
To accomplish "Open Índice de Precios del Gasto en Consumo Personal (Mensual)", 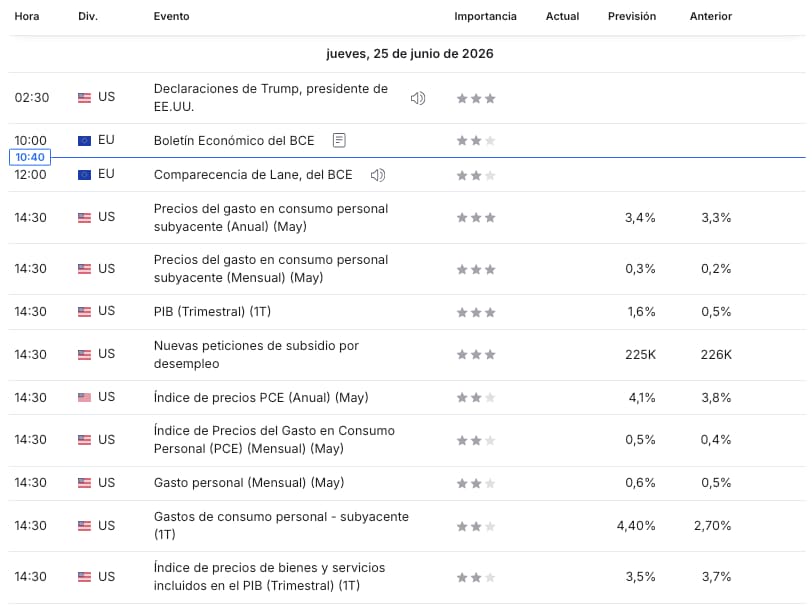I will [274, 440].
